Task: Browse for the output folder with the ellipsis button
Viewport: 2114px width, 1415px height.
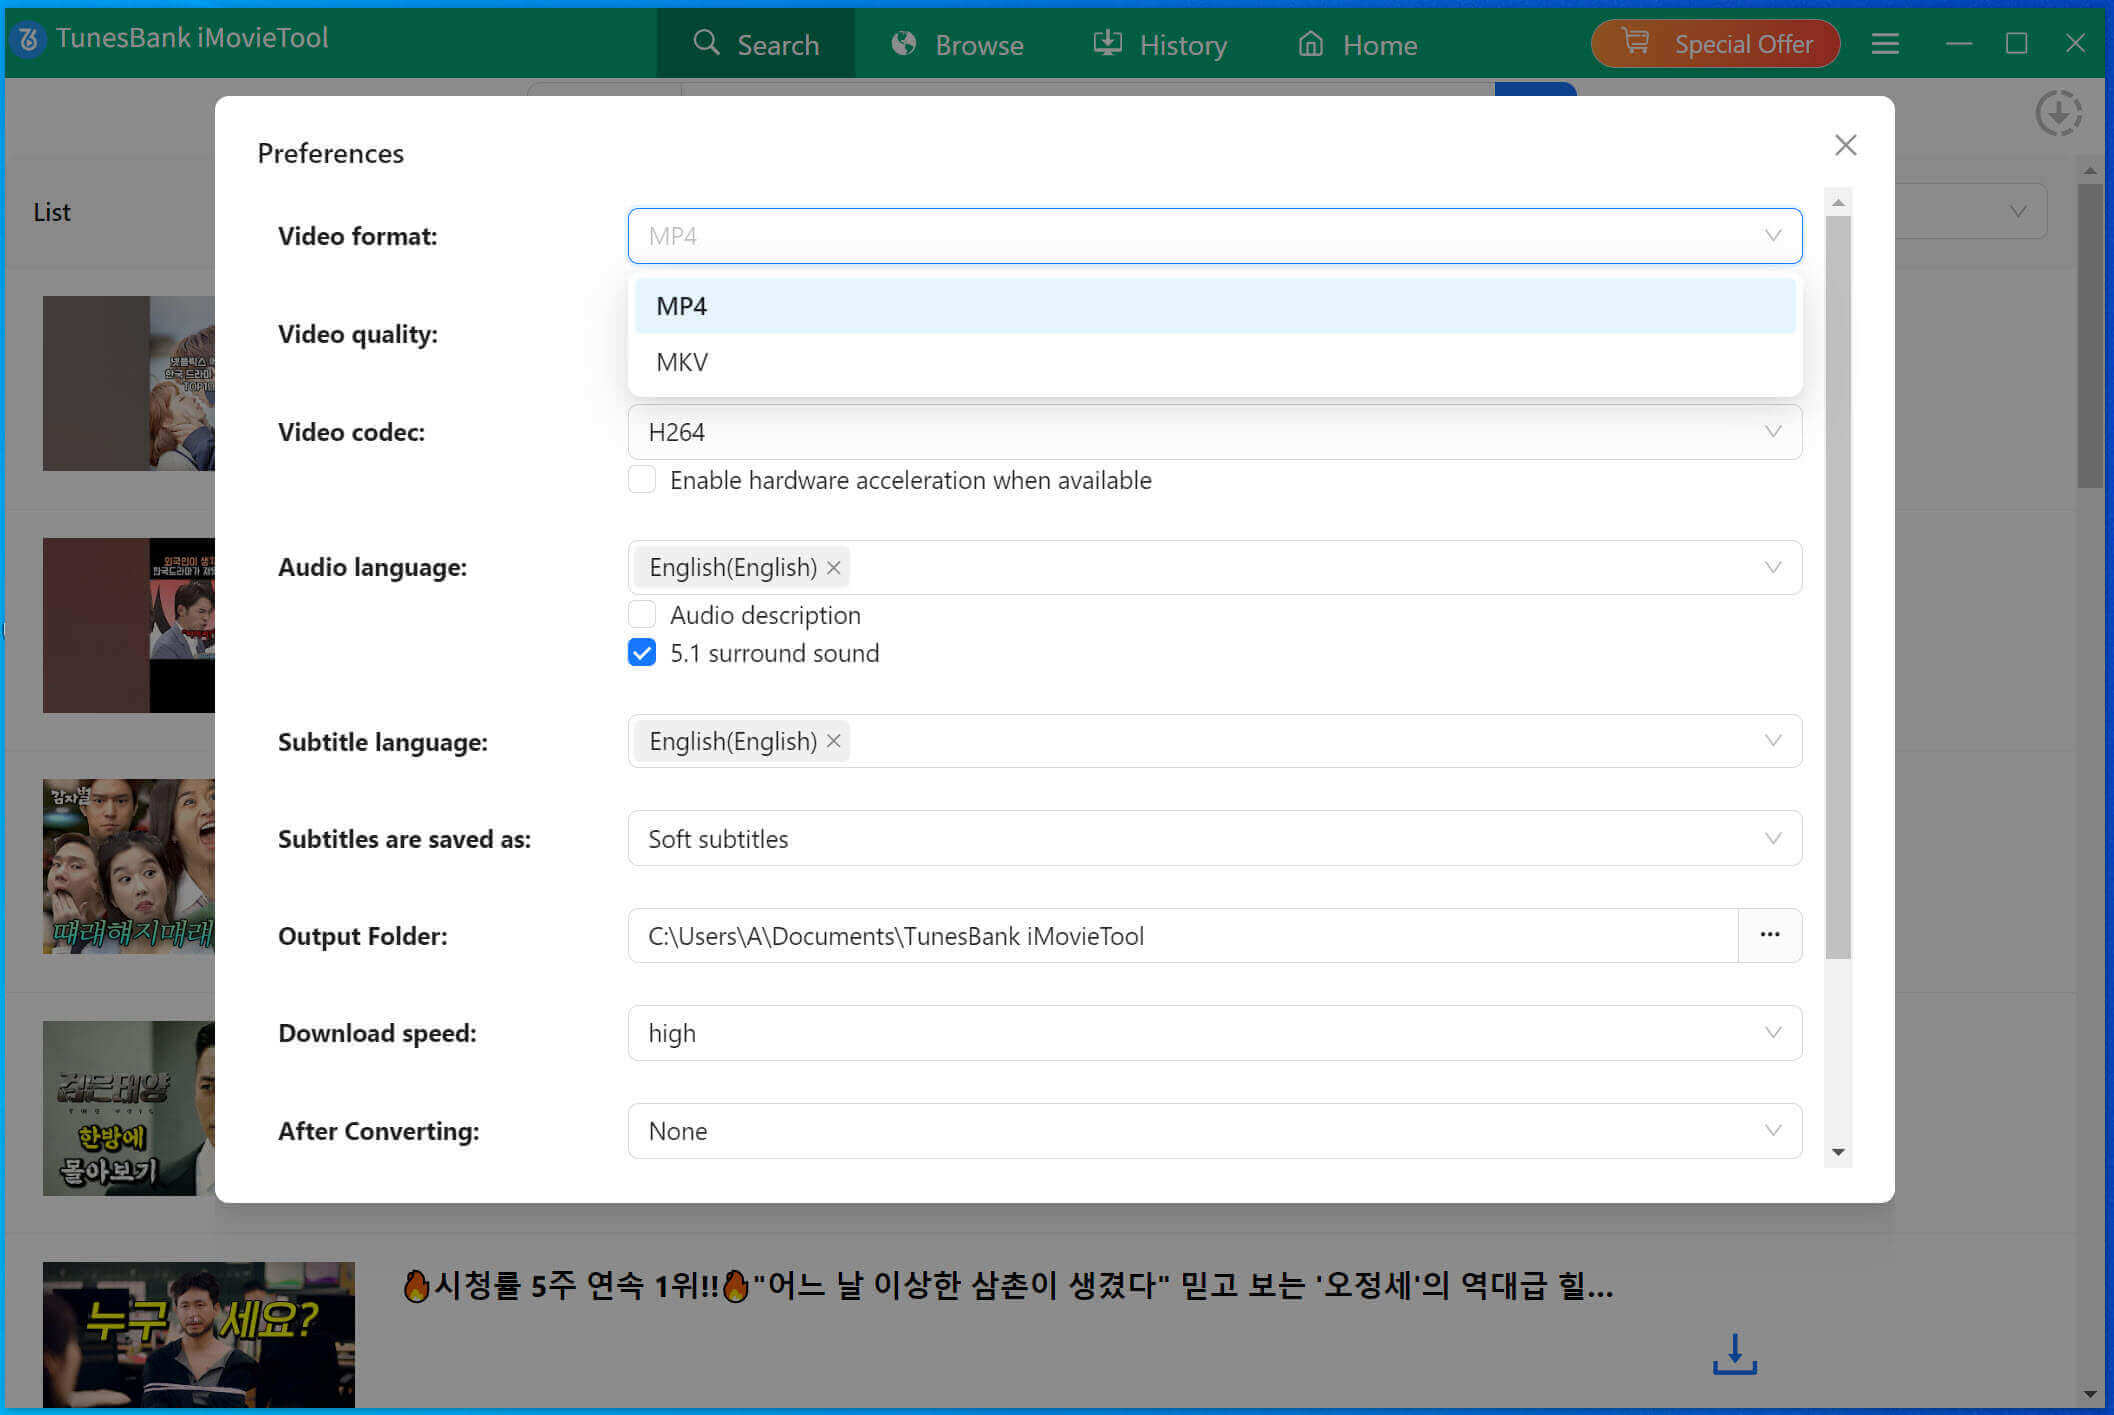Action: pyautogui.click(x=1769, y=935)
